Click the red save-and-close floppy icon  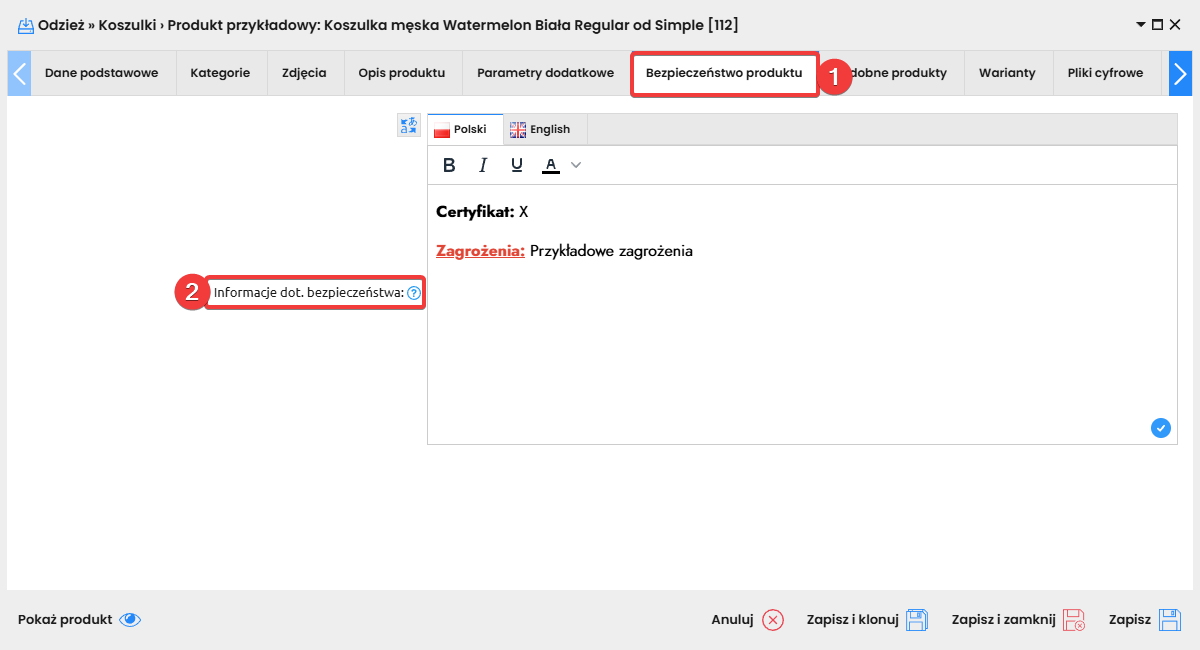(x=1074, y=620)
